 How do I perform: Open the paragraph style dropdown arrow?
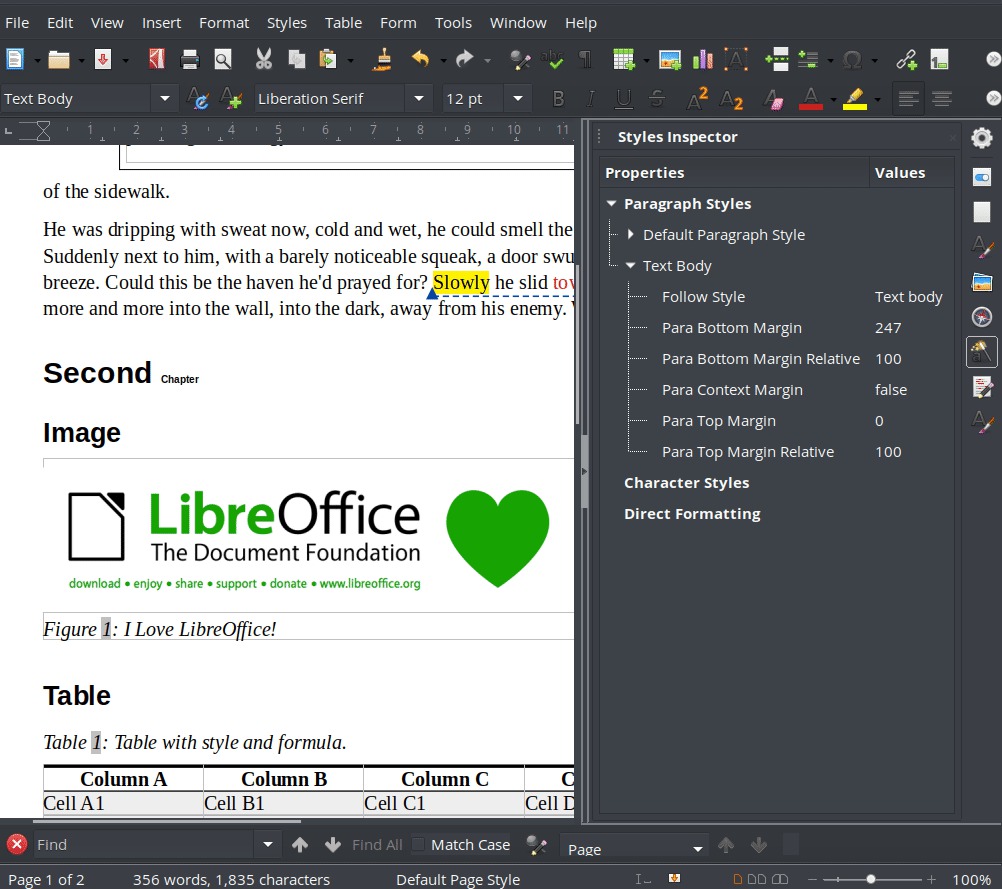pos(165,98)
